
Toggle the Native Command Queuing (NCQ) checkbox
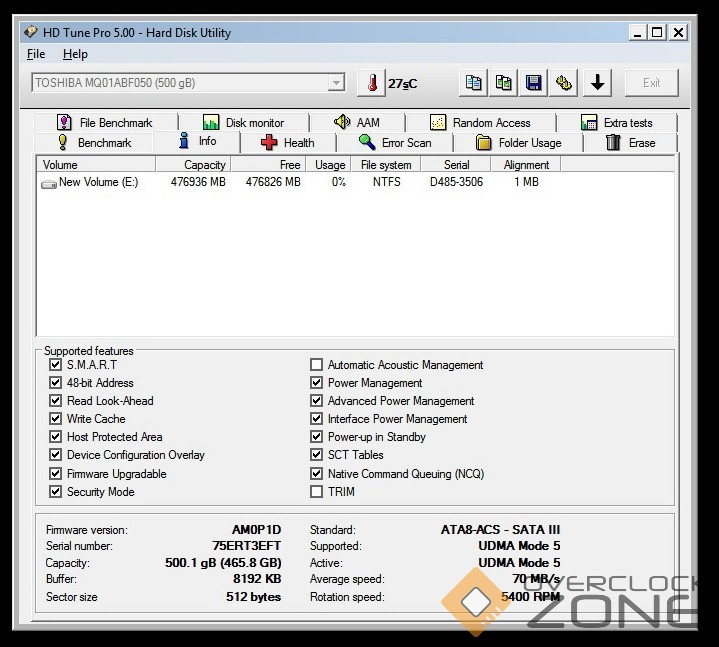316,473
